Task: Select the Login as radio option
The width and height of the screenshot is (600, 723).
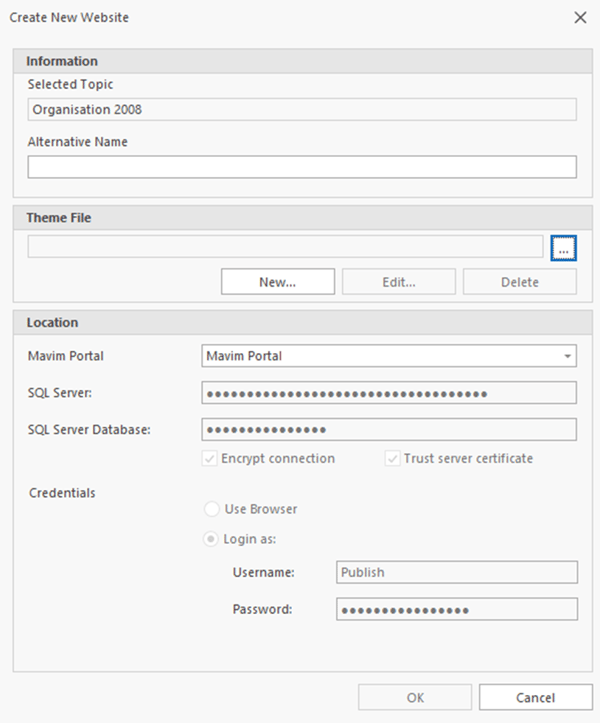Action: point(212,539)
